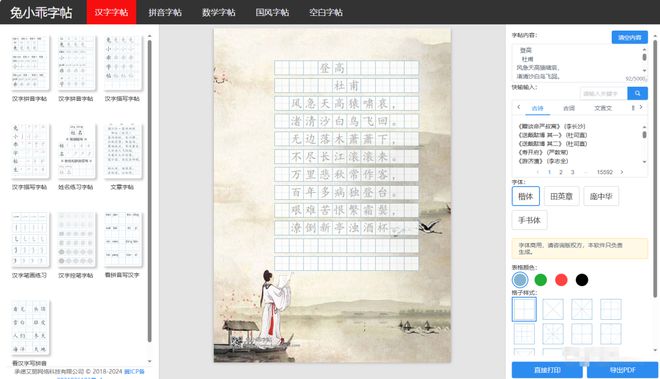The height and width of the screenshot is (379, 660).
Task: Click the 清空内容 button
Action: 629,37
